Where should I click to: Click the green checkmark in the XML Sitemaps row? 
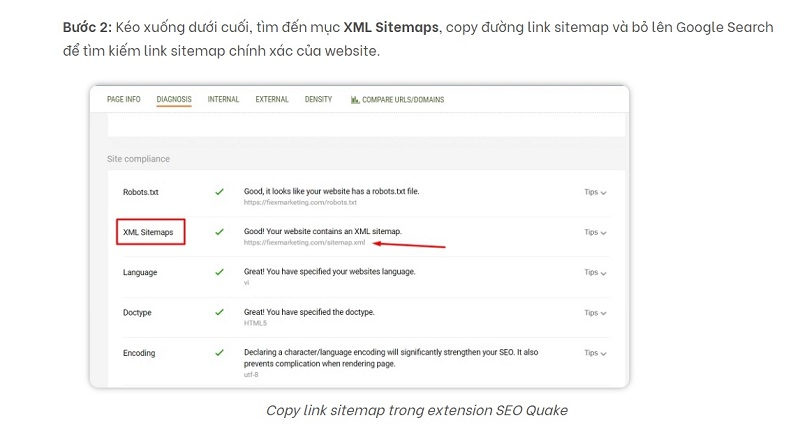point(219,232)
